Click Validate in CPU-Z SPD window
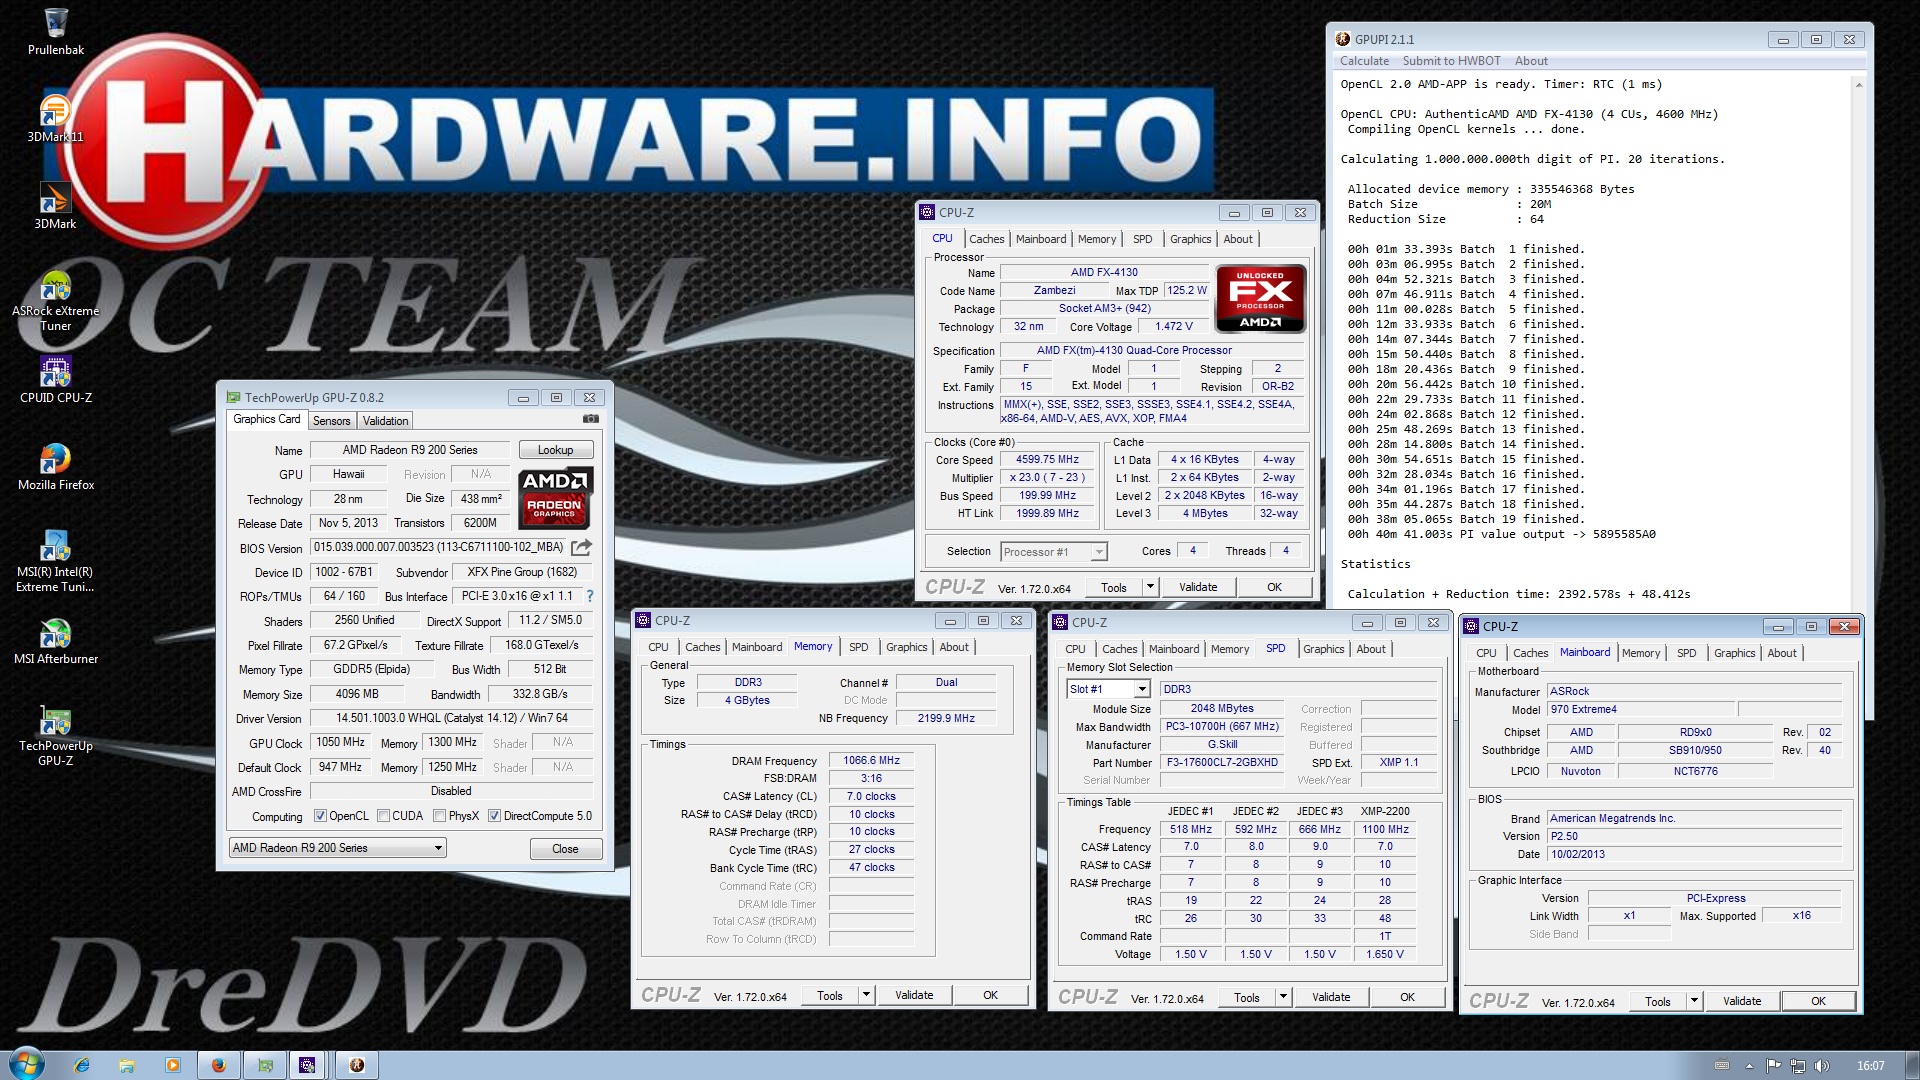The width and height of the screenshot is (1920, 1080). (x=1330, y=997)
